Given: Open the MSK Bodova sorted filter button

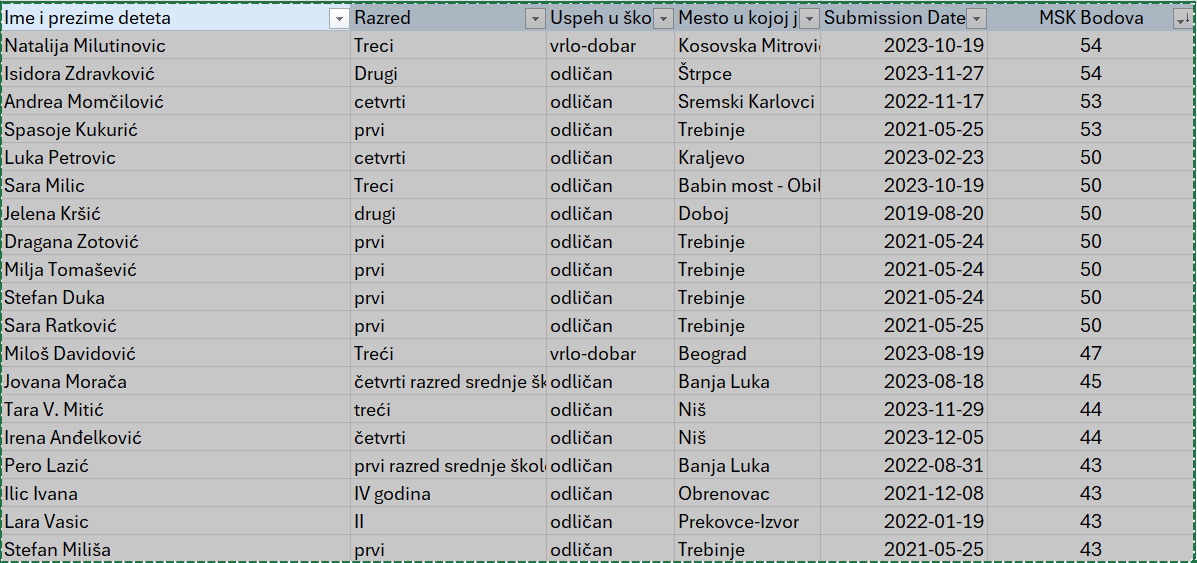Looking at the screenshot, I should 1181,19.
